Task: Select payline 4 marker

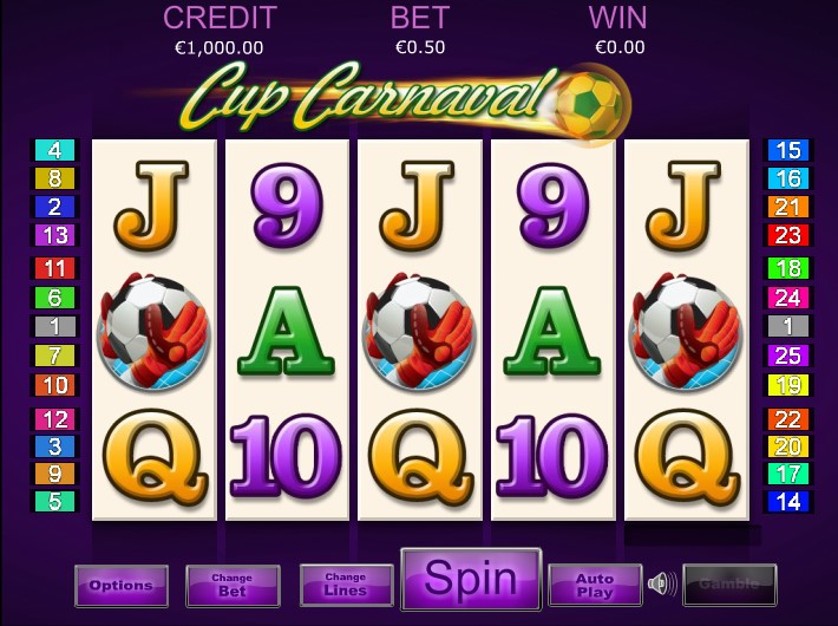Action: tap(55, 151)
